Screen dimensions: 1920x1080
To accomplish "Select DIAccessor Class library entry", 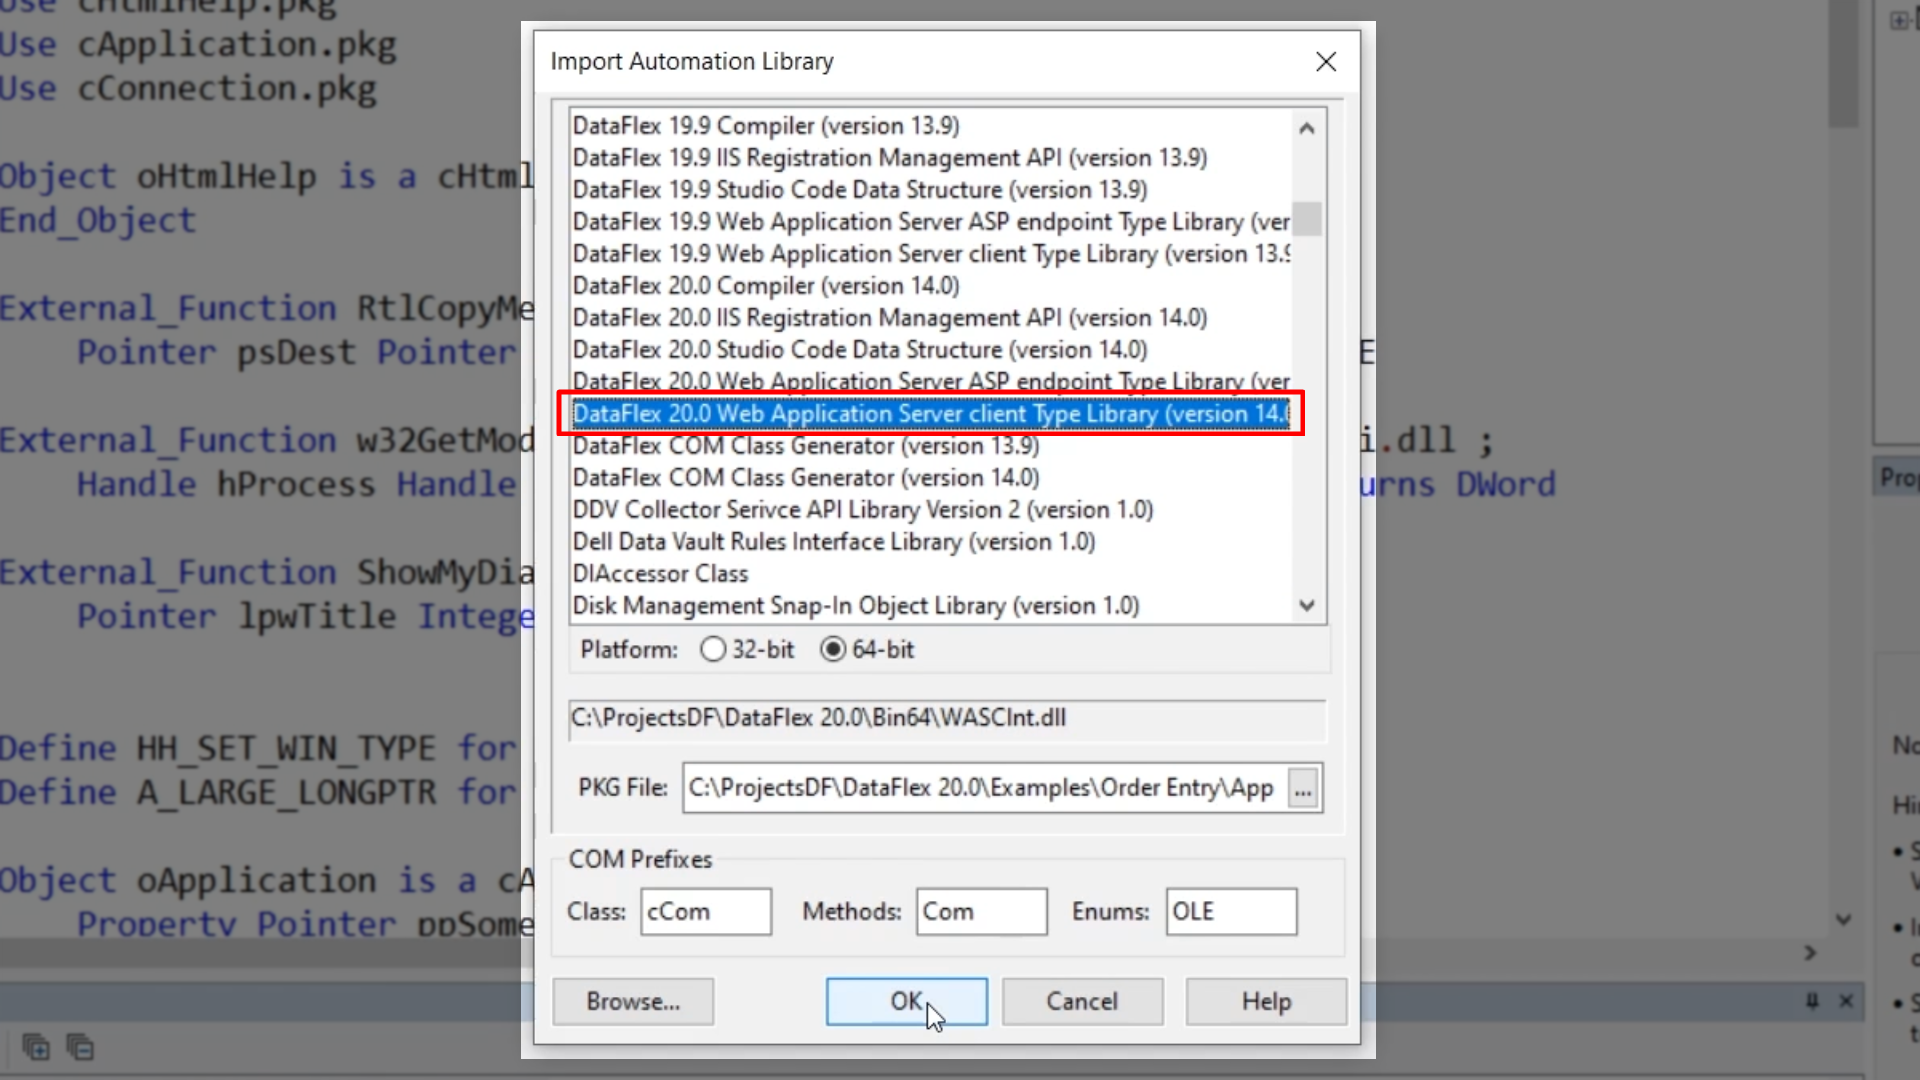I will (x=660, y=574).
